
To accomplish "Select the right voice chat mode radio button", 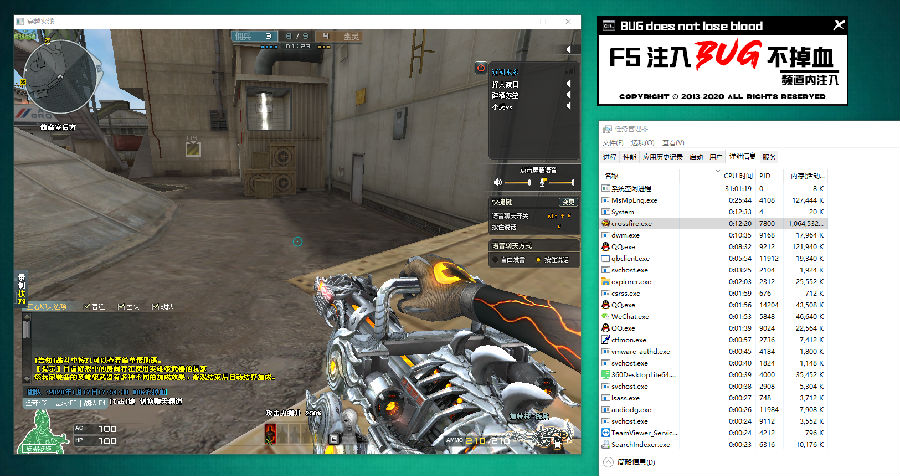I will [x=538, y=260].
